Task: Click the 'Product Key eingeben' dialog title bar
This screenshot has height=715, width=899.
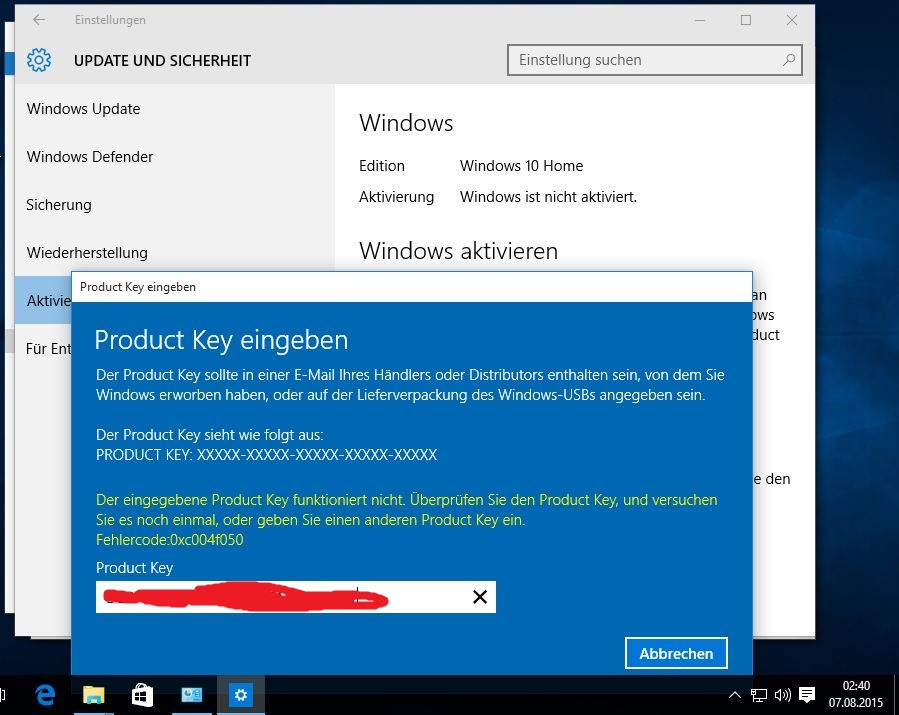Action: tap(412, 287)
